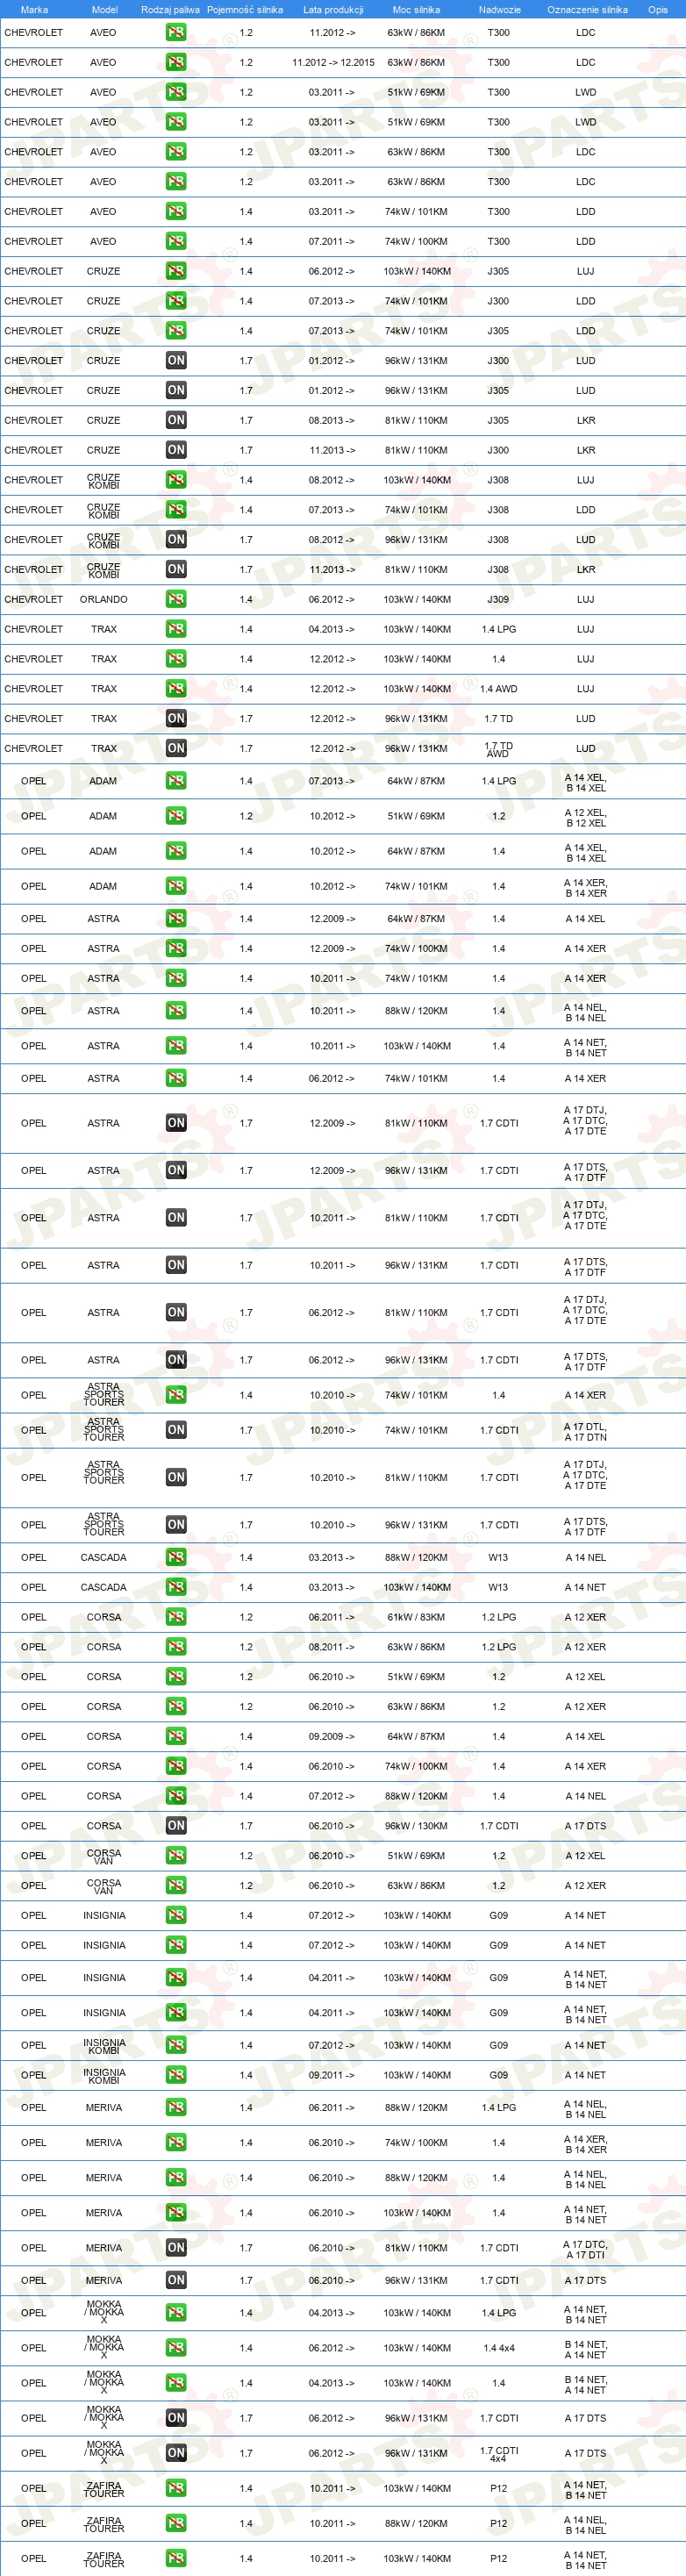Click petrol icon in MOKKA 1.4 LPG row
The width and height of the screenshot is (686, 2576).
(x=176, y=2313)
